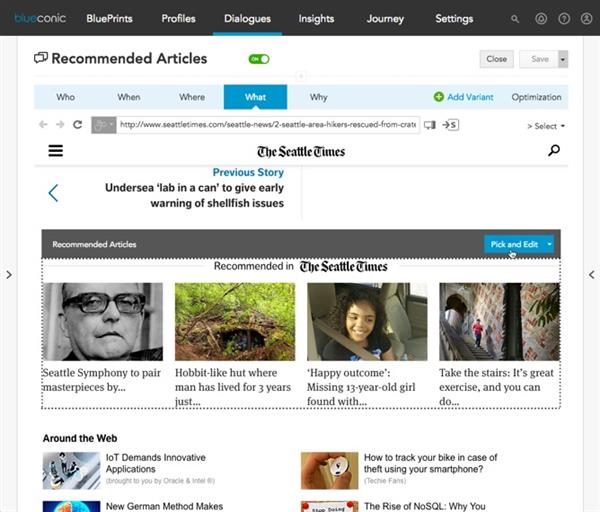The image size is (600, 512).
Task: Open the channel selector dropdown left of URL
Action: point(104,125)
